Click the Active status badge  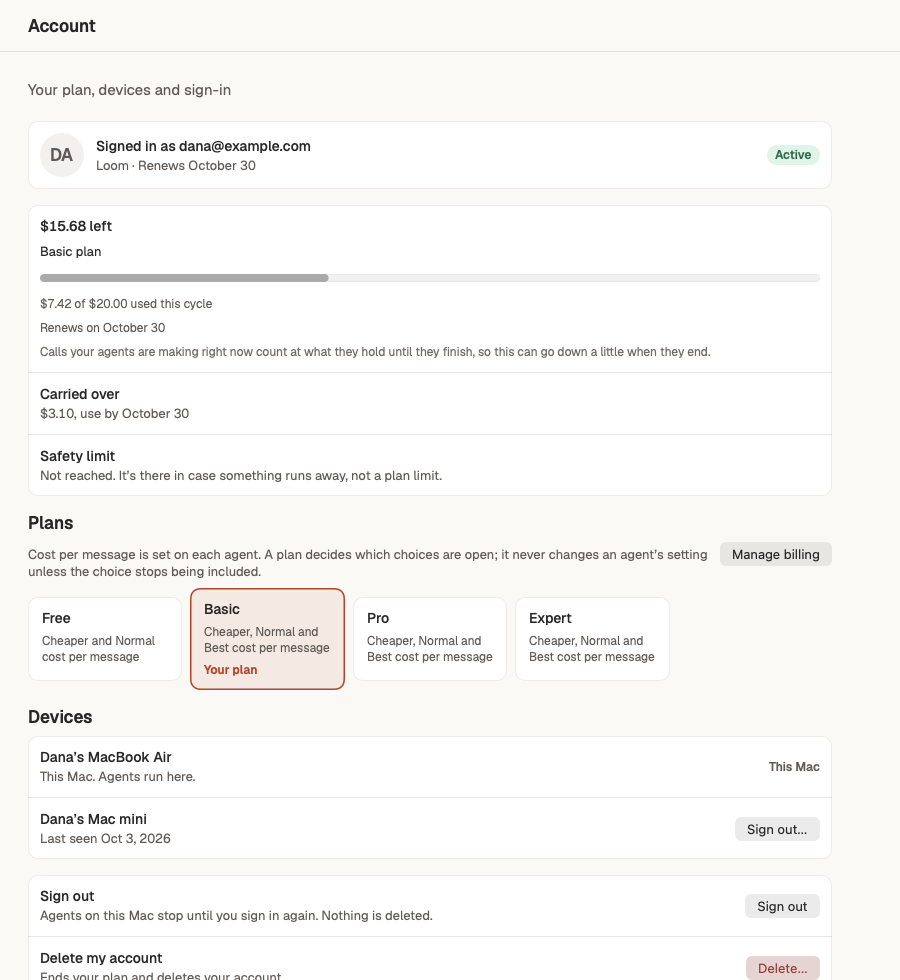pyautogui.click(x=793, y=155)
